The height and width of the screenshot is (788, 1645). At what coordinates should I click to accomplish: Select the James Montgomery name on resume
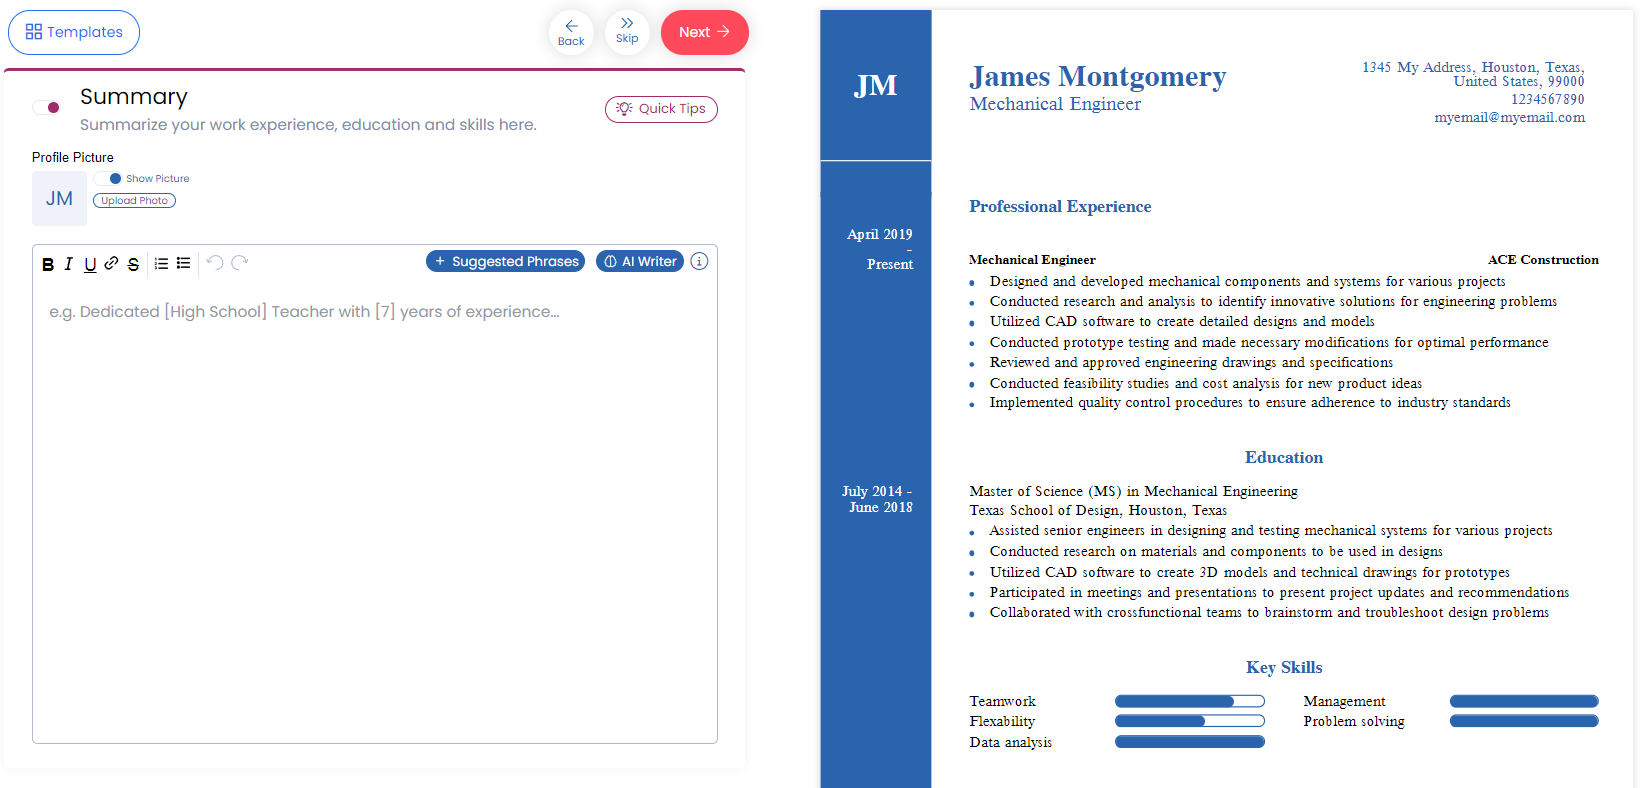click(x=1098, y=76)
